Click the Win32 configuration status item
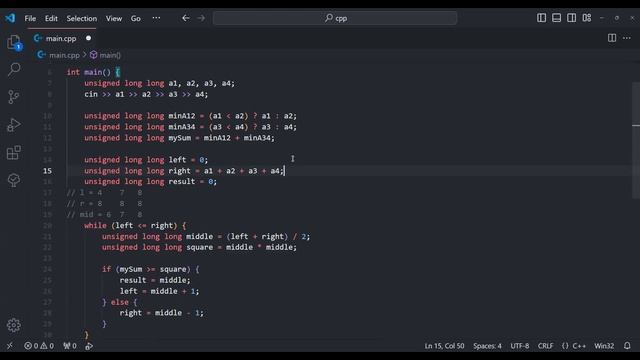The width and height of the screenshot is (640, 360). 604,346
